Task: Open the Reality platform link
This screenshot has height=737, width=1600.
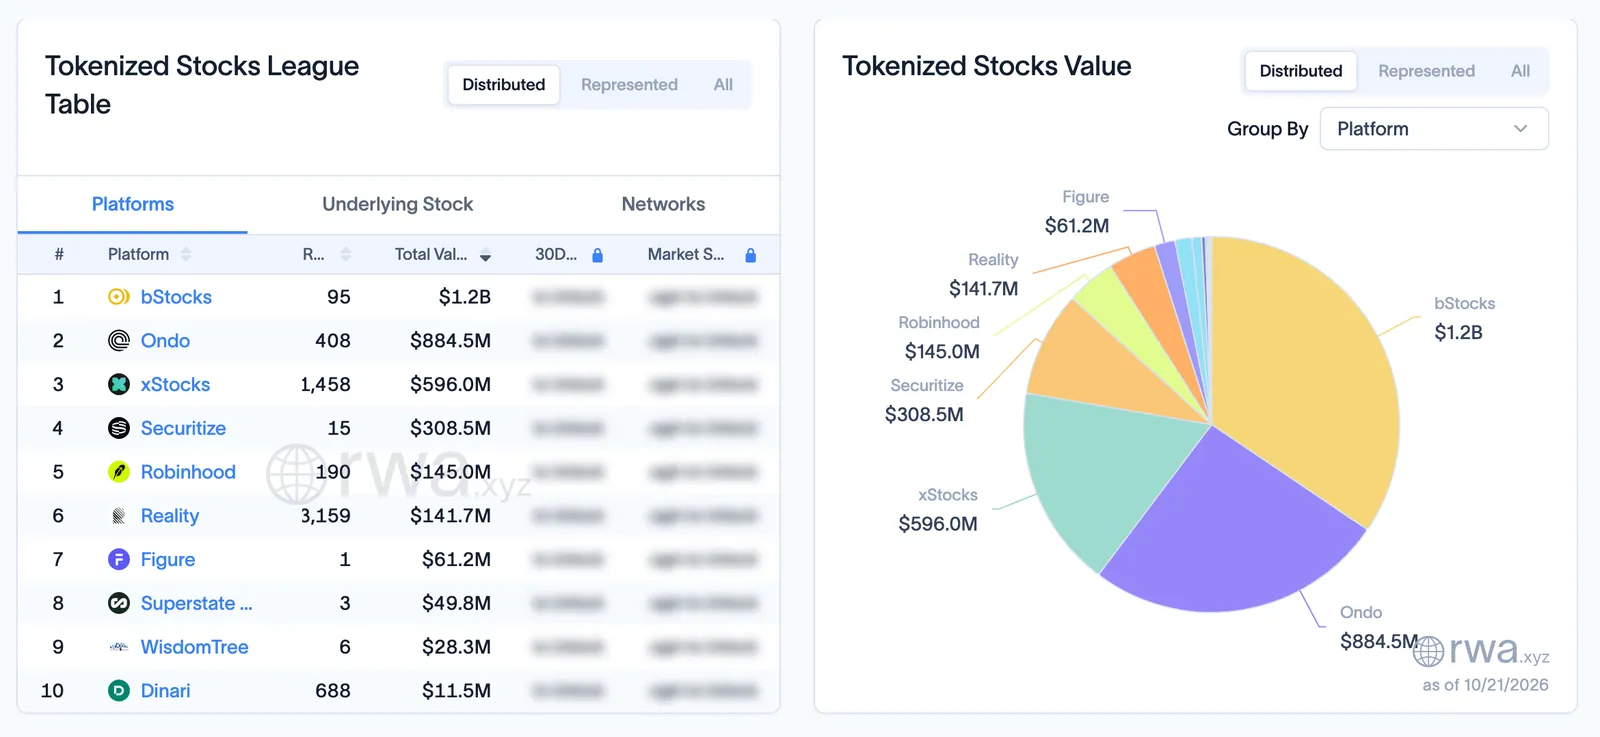Action: tap(170, 516)
